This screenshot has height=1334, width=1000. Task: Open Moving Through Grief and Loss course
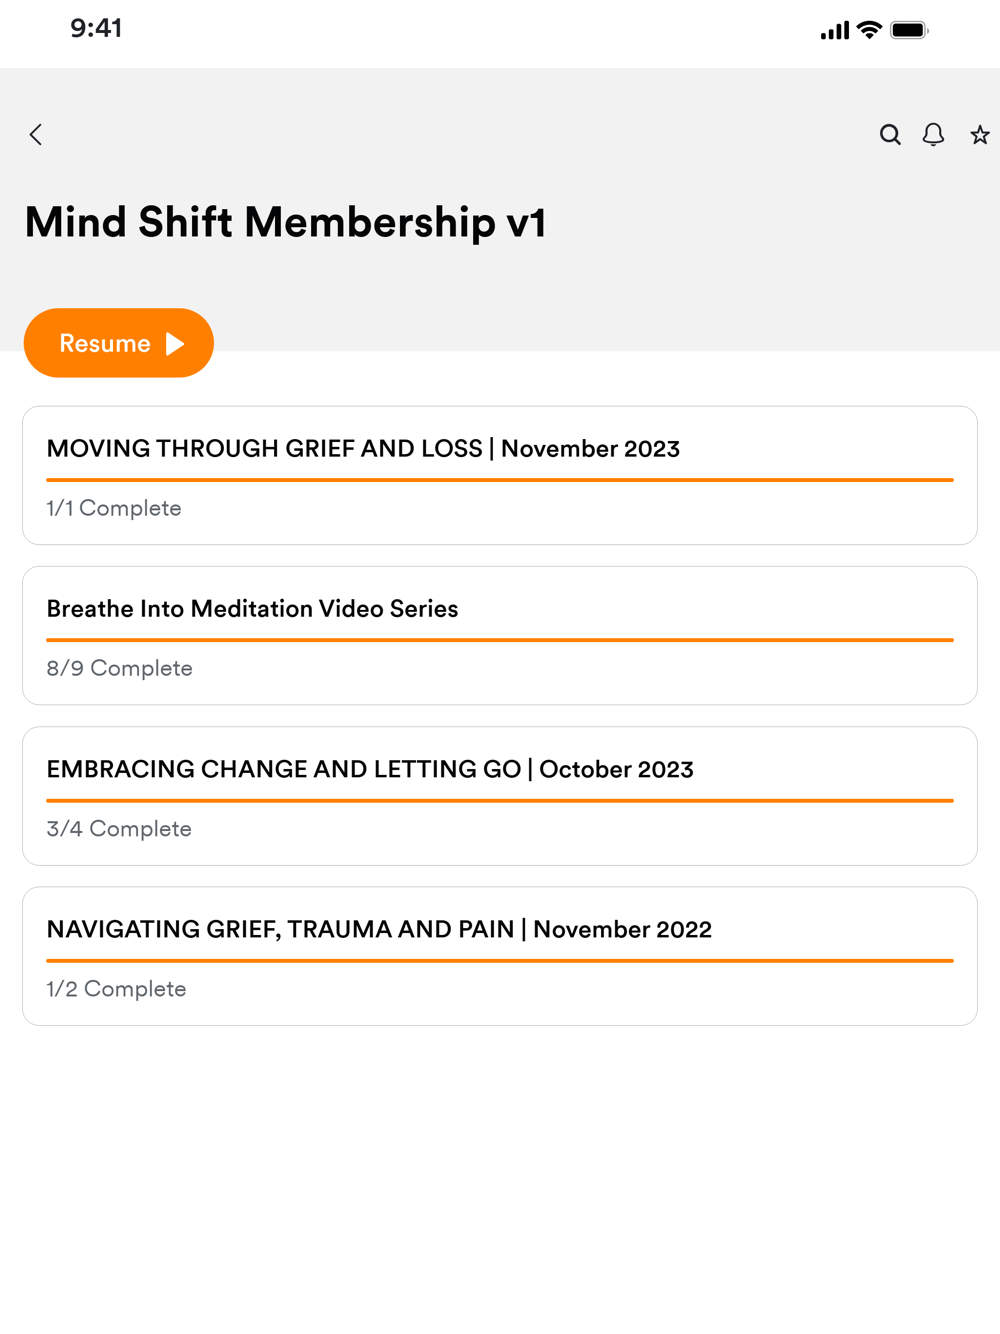[x=500, y=476]
